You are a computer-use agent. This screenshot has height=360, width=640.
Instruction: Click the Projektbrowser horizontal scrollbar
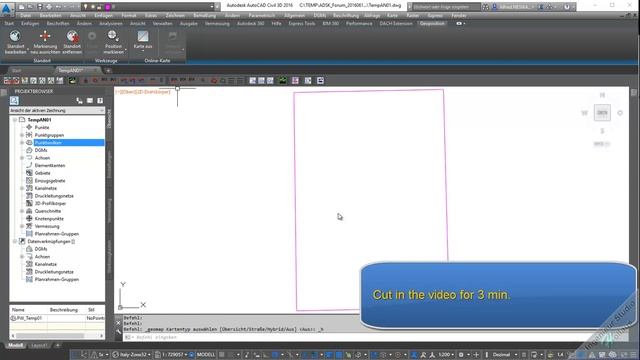point(57,336)
